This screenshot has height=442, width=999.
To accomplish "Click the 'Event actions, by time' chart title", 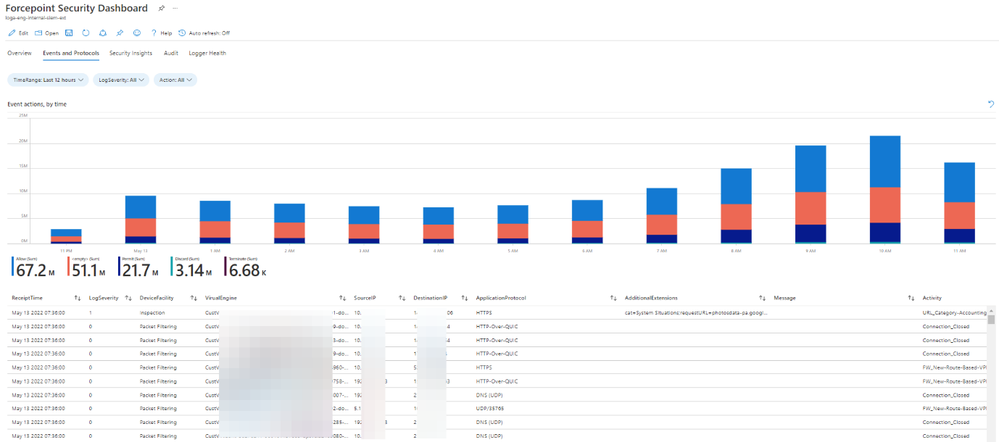I will coord(37,104).
